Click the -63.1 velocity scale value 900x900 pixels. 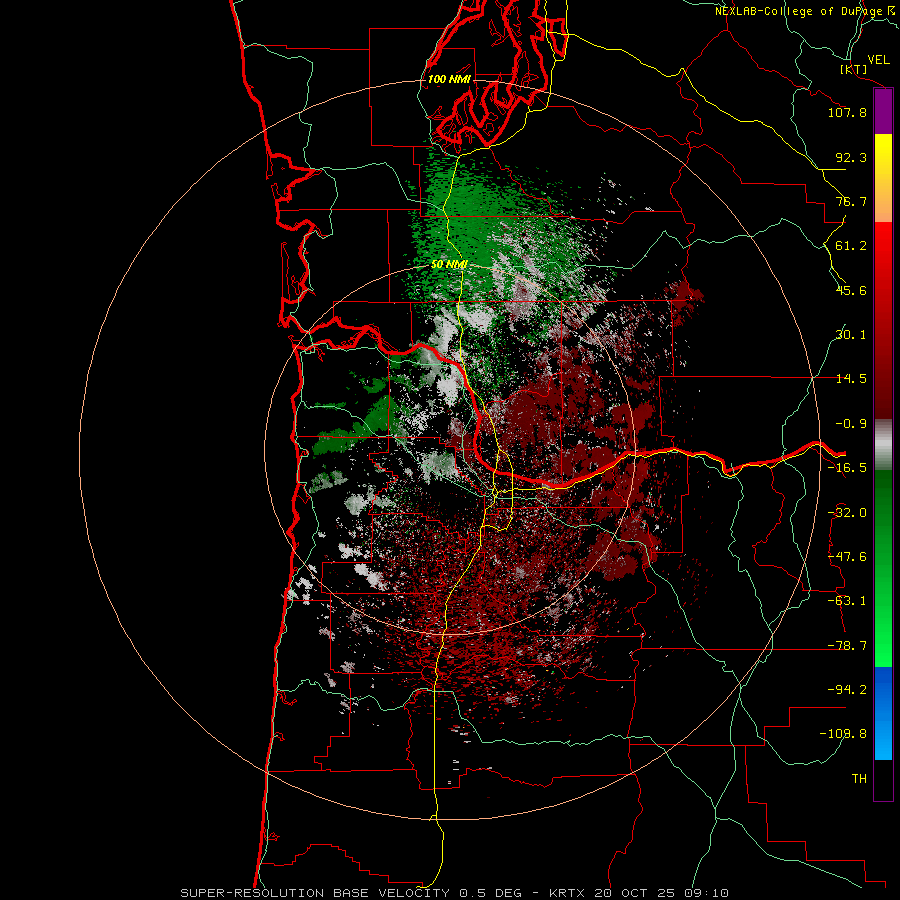coord(847,601)
